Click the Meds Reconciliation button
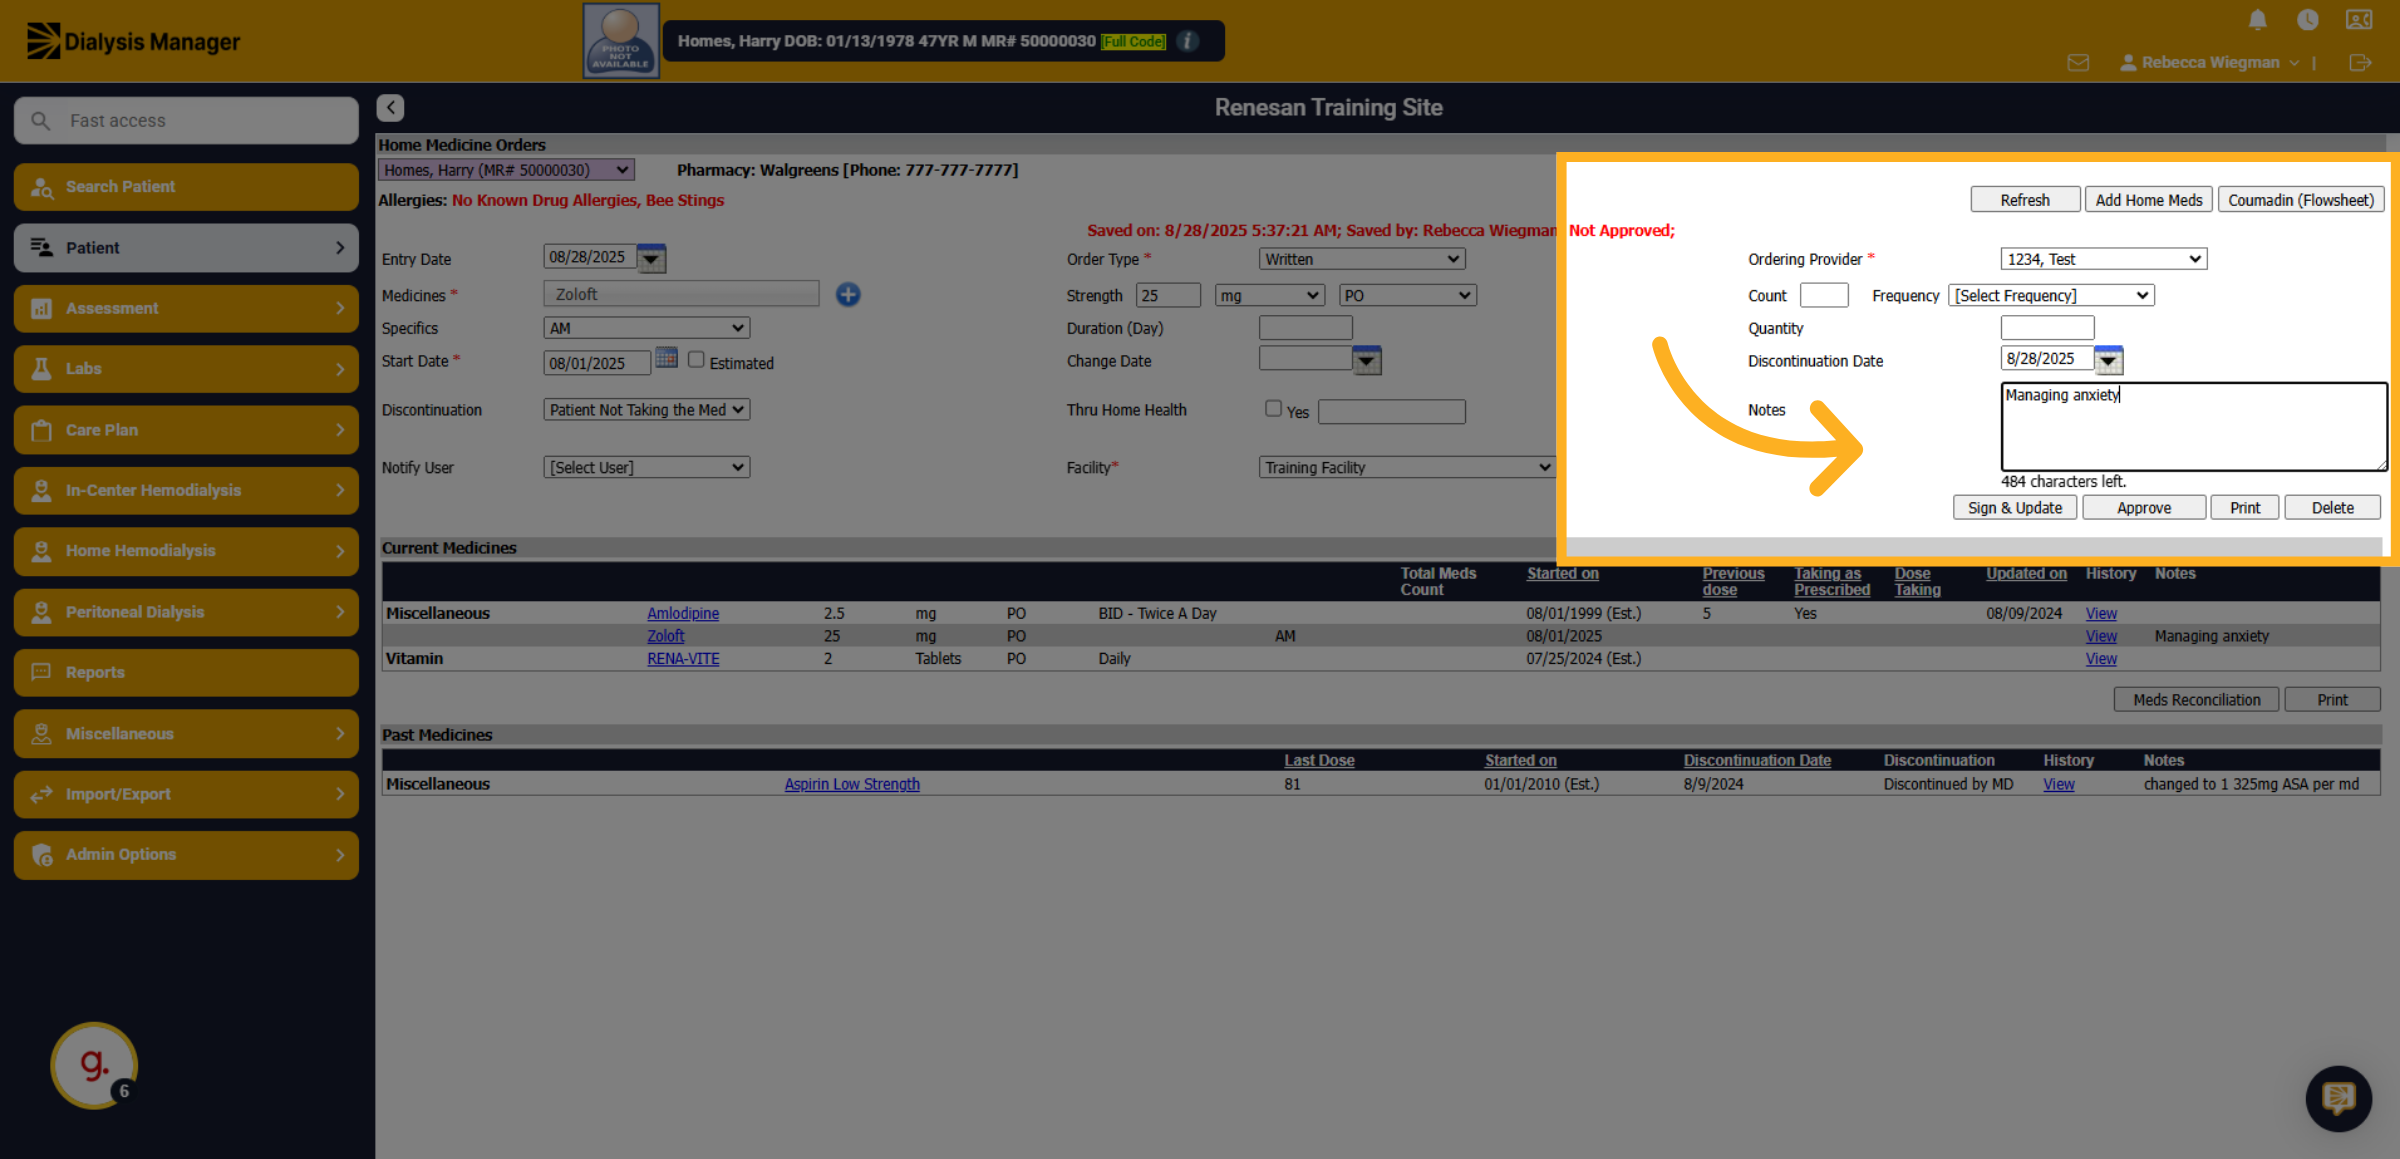The image size is (2400, 1159). click(2196, 700)
